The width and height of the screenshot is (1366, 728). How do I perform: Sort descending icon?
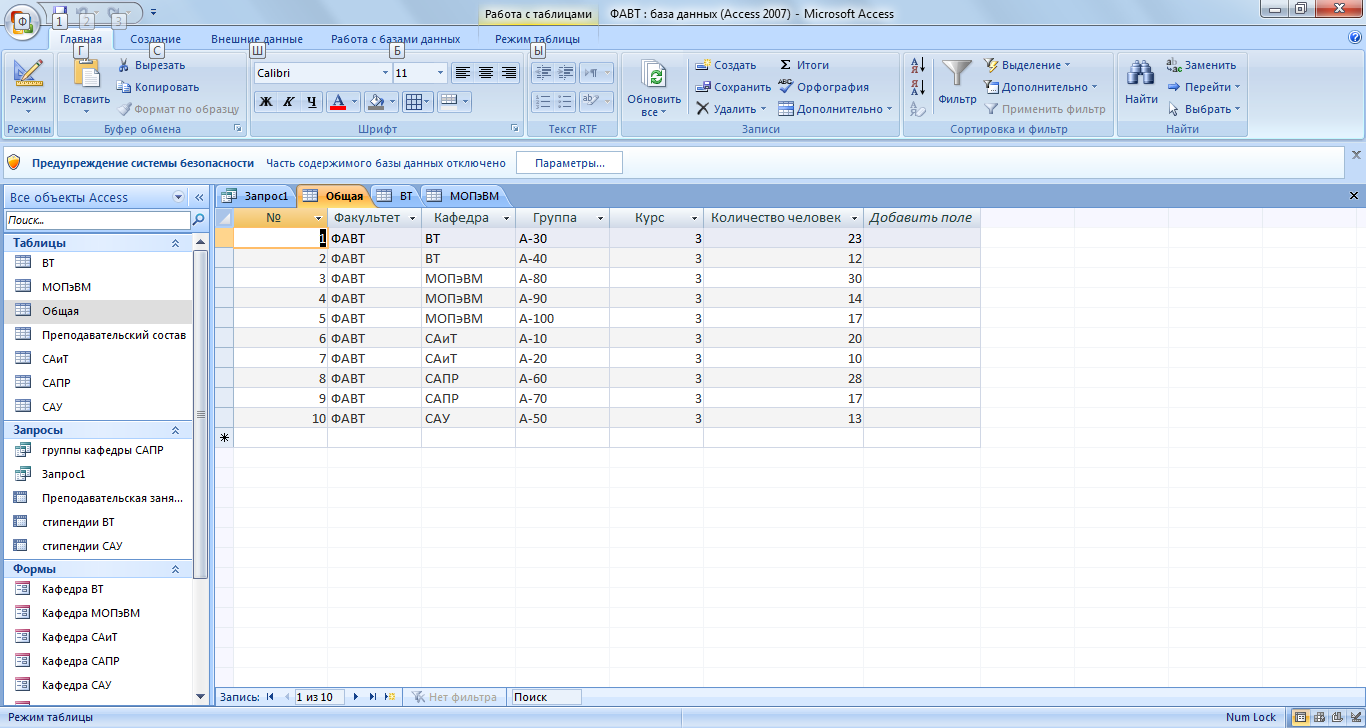[918, 87]
